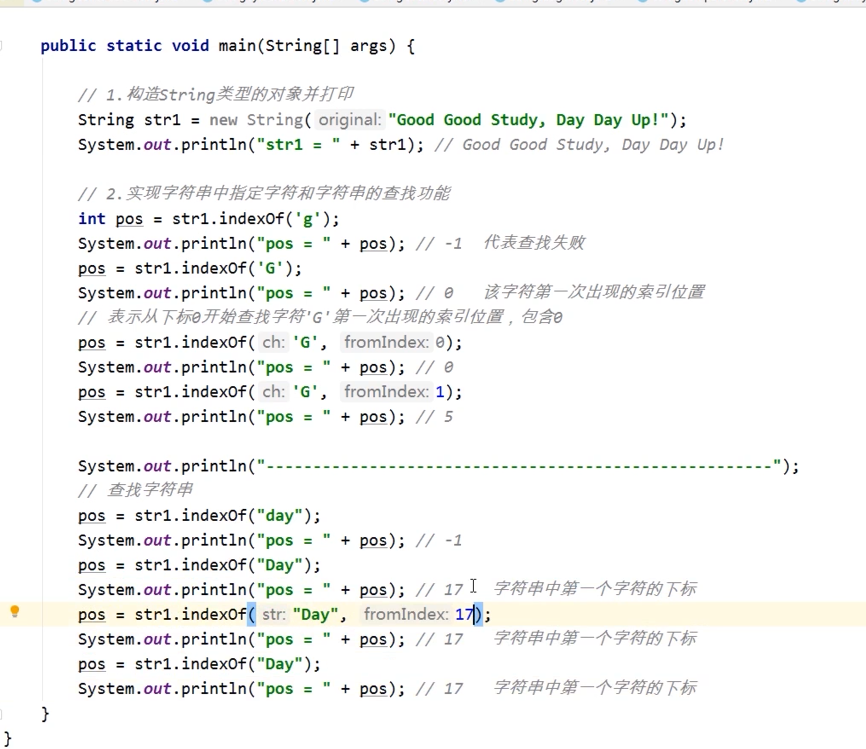This screenshot has height=749, width=866.
Task: Click the comment '表示从下标0开始查找字符'G'...'
Action: click(x=320, y=317)
